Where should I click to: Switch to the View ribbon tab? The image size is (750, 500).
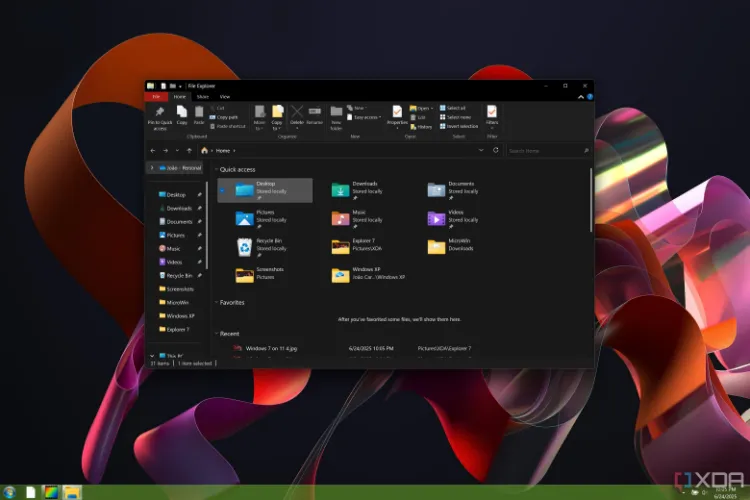(225, 97)
